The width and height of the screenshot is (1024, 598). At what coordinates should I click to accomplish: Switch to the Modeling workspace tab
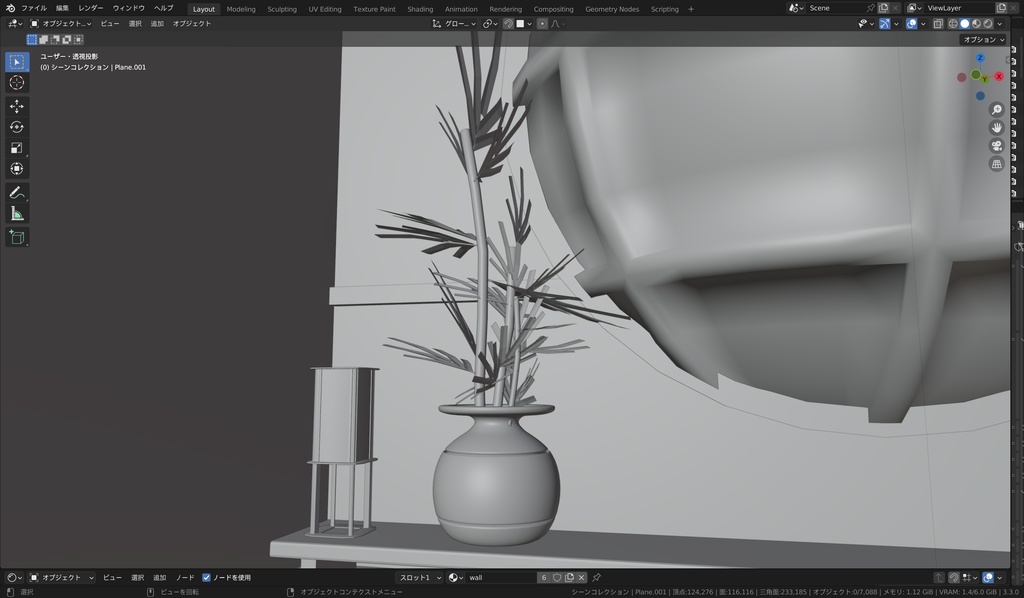241,9
